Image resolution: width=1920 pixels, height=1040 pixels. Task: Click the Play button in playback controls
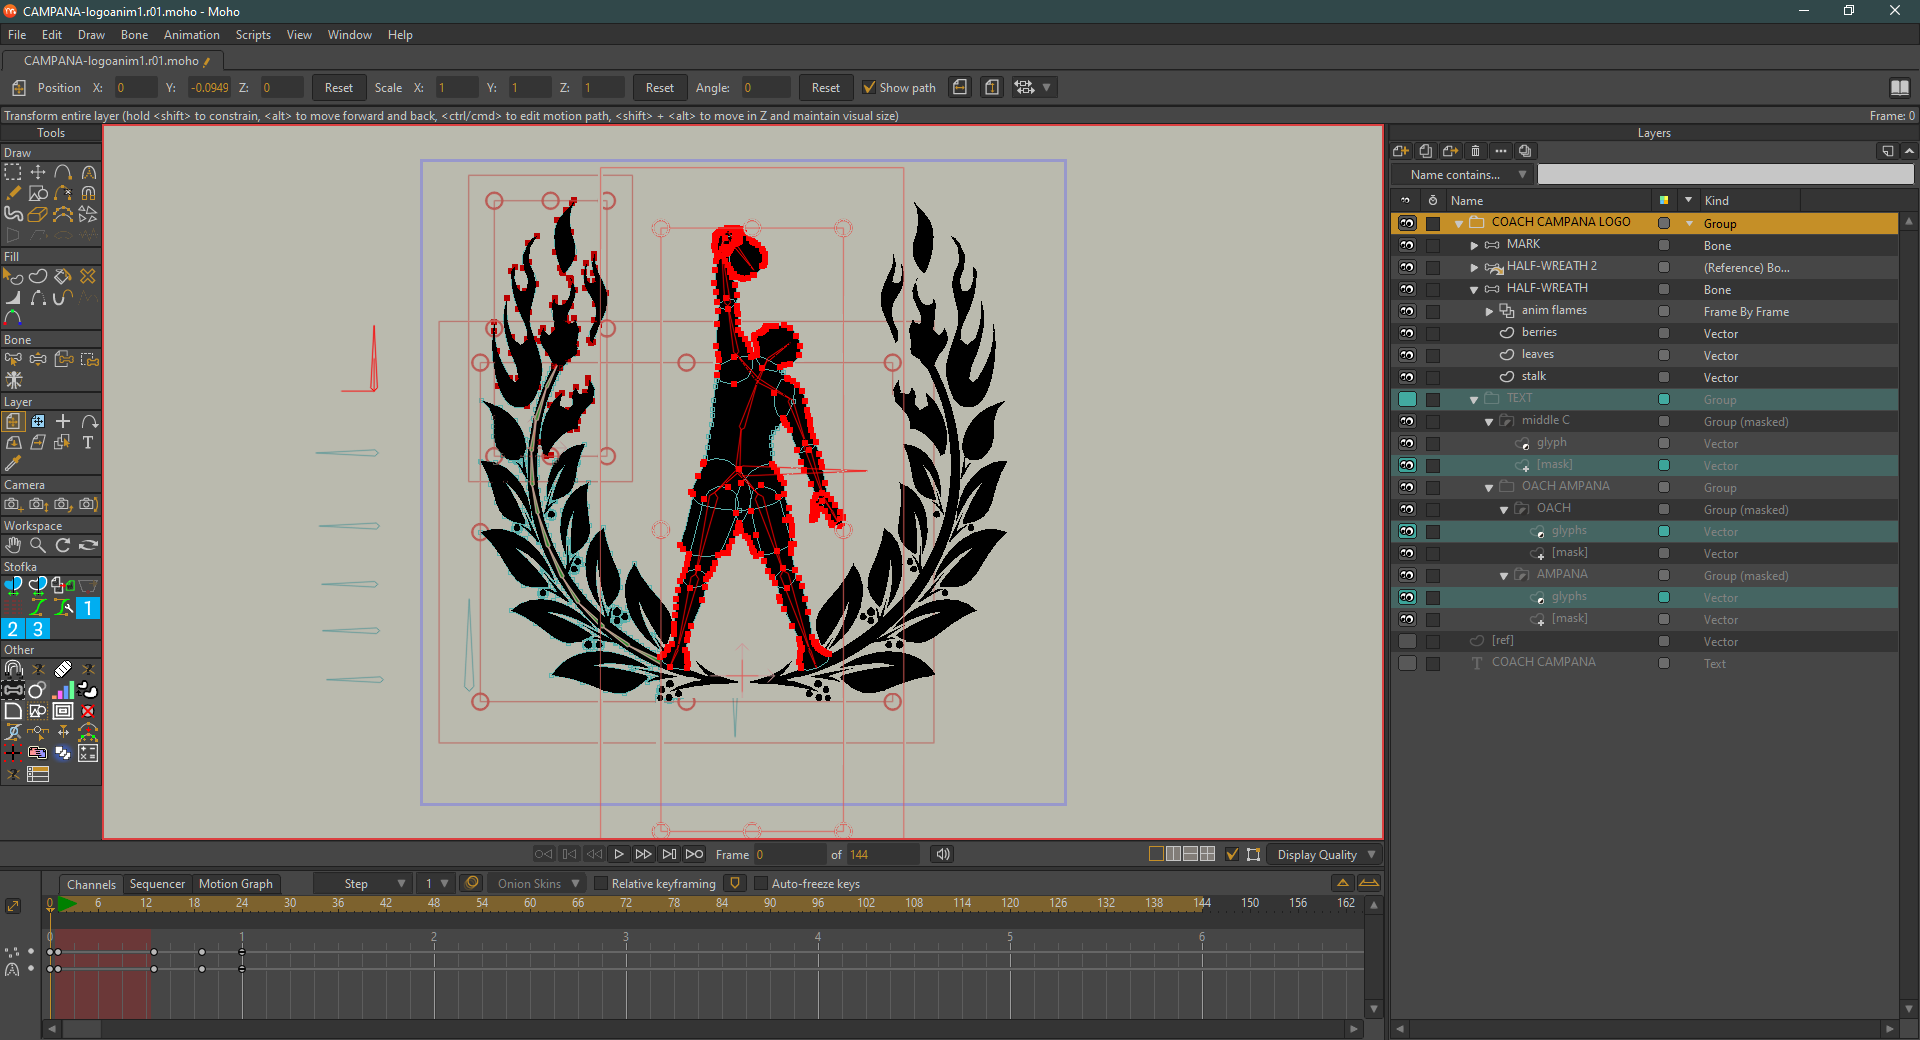(619, 854)
